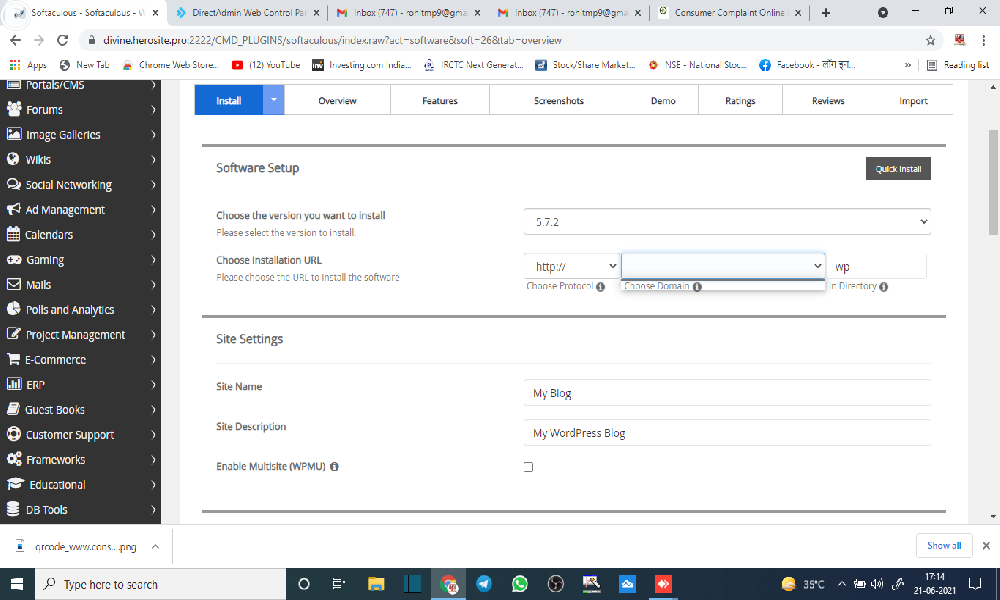Click the Site Name input field
Image resolution: width=1000 pixels, height=600 pixels.
[x=727, y=393]
